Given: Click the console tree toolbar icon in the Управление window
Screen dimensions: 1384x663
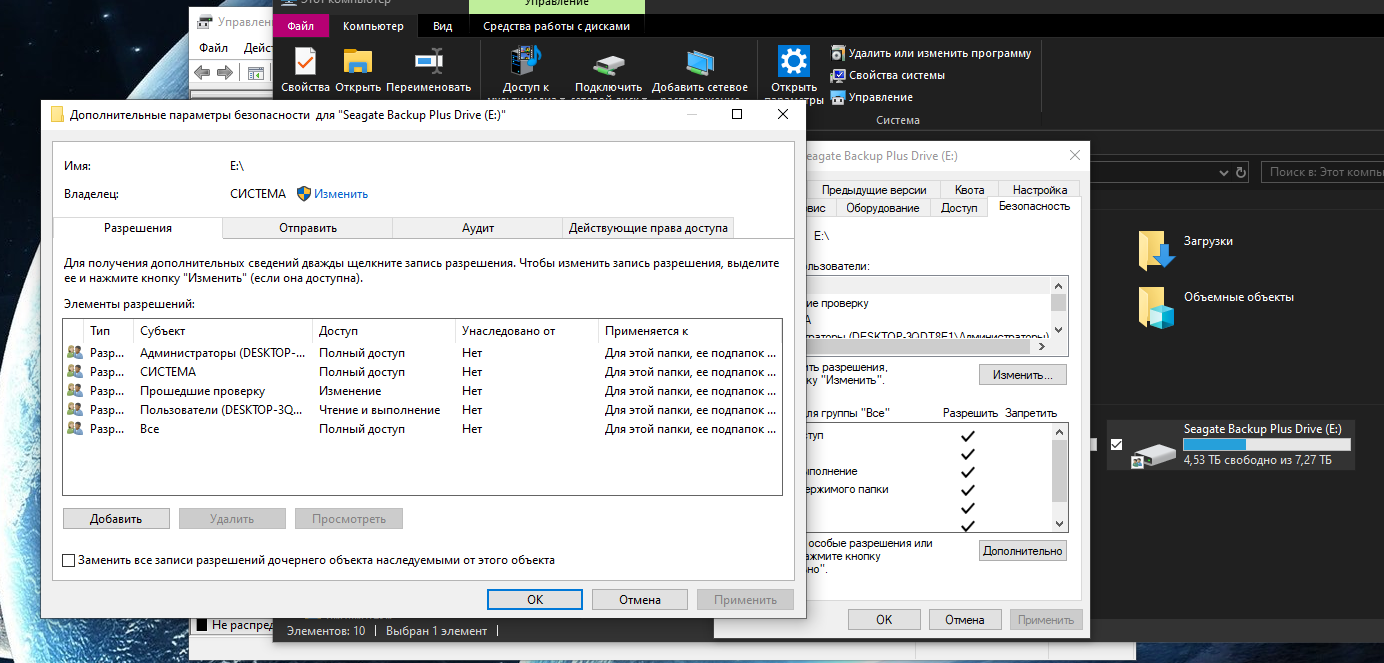Looking at the screenshot, I should point(257,72).
